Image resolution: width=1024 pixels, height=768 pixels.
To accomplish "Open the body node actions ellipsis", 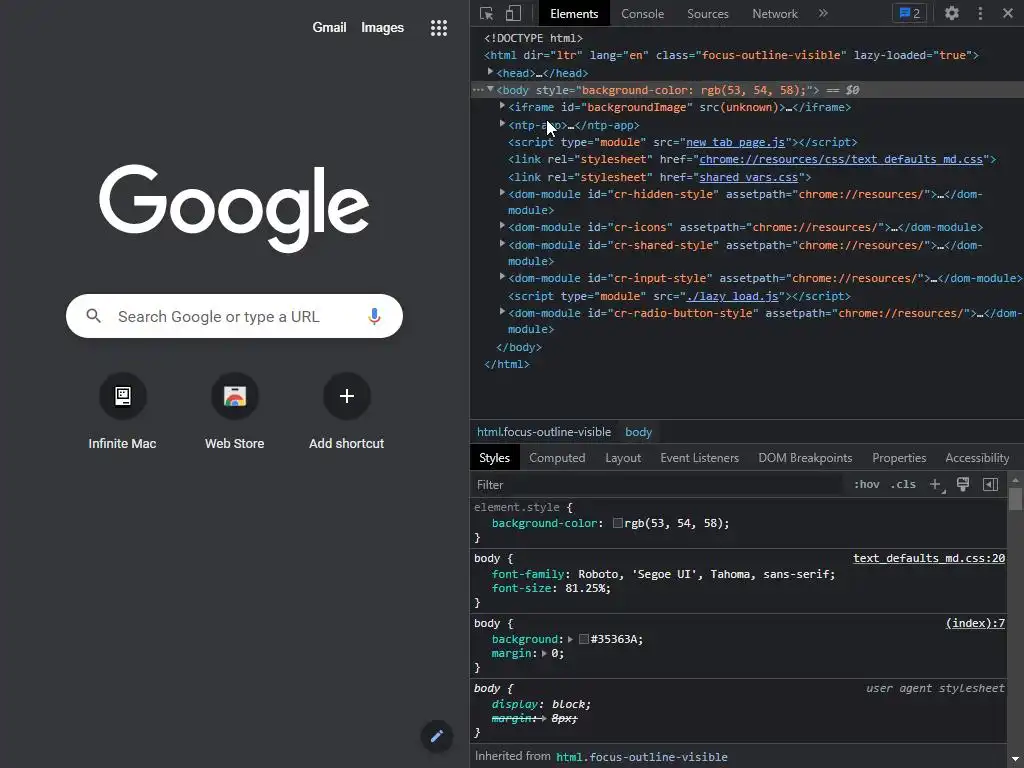I will (x=478, y=89).
